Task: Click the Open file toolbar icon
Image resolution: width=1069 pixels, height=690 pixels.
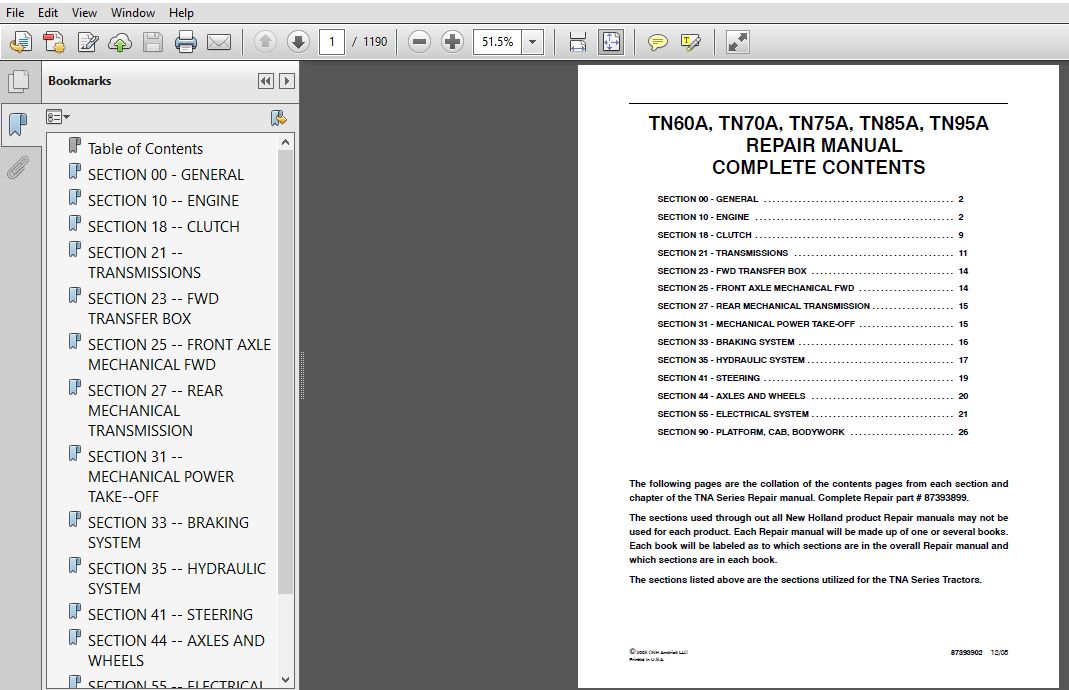Action: pos(21,42)
